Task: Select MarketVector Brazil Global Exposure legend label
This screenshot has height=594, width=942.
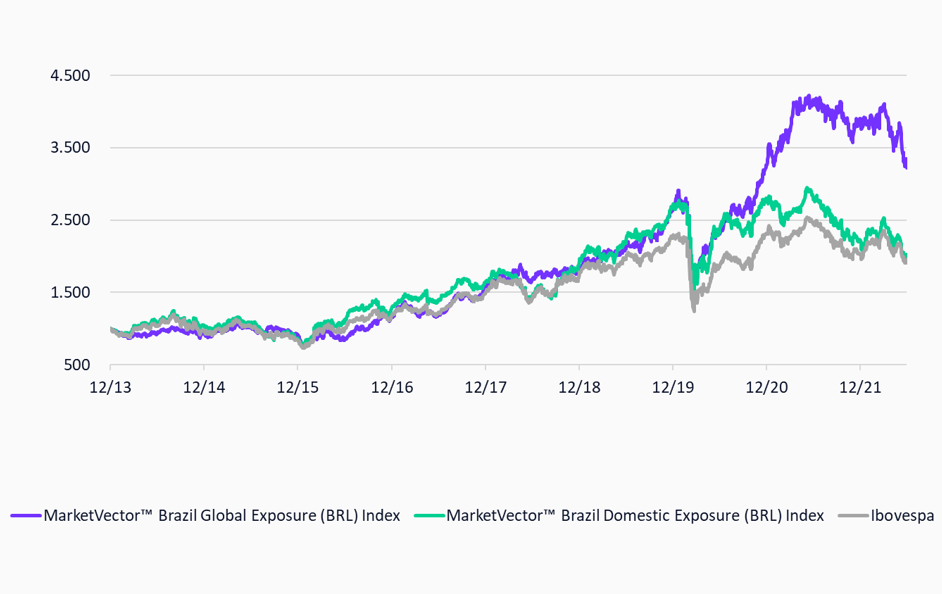Action: click(221, 516)
